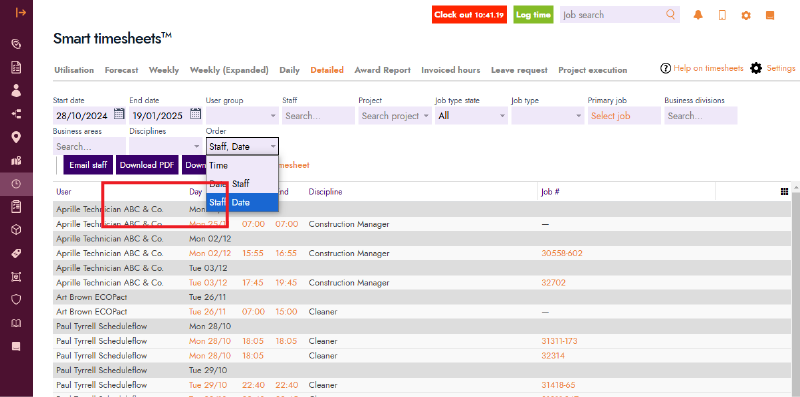Switch to the Daily tab
This screenshot has width=800, height=397.
click(x=289, y=70)
